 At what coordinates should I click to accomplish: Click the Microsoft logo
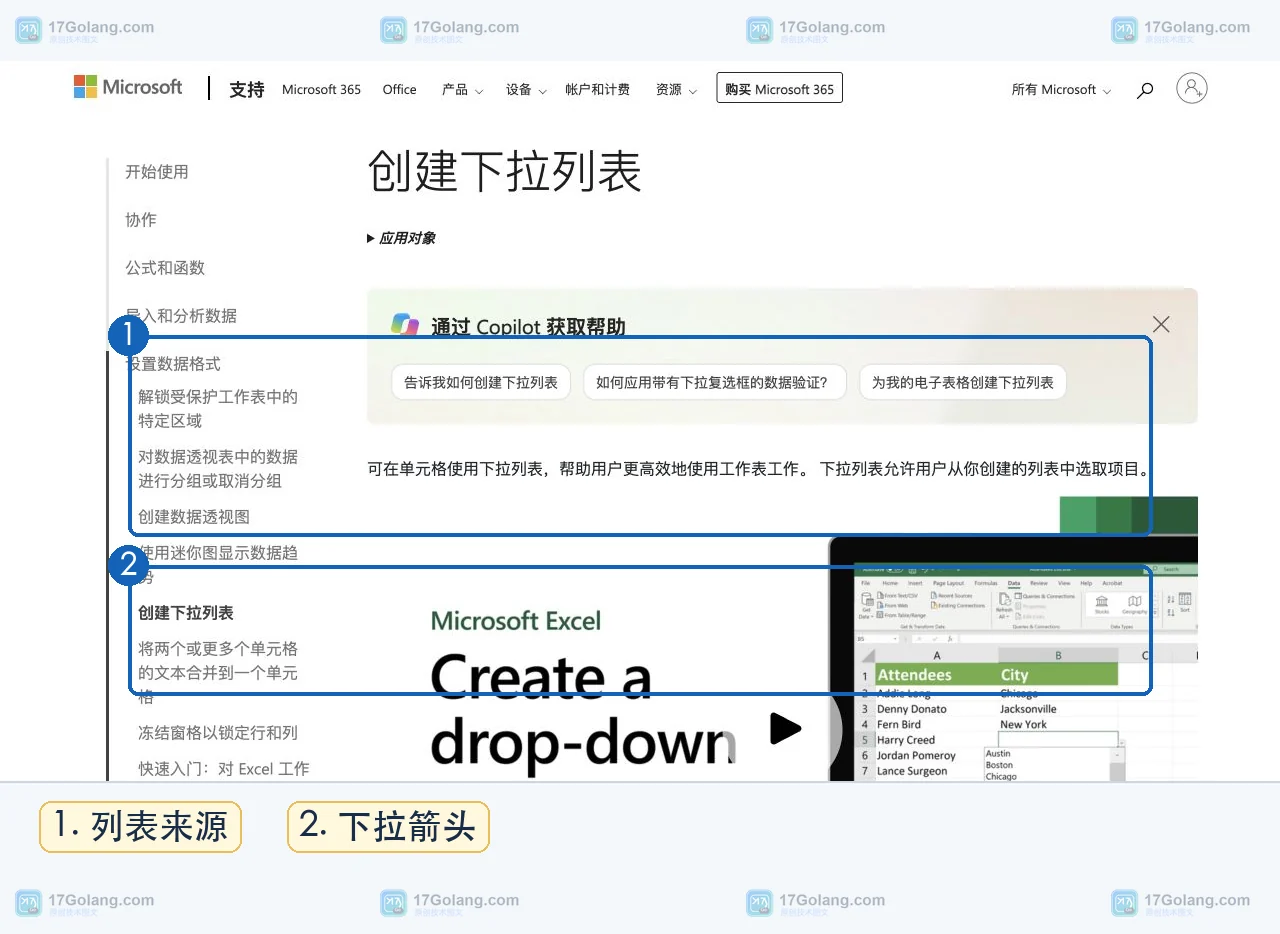pyautogui.click(x=128, y=87)
